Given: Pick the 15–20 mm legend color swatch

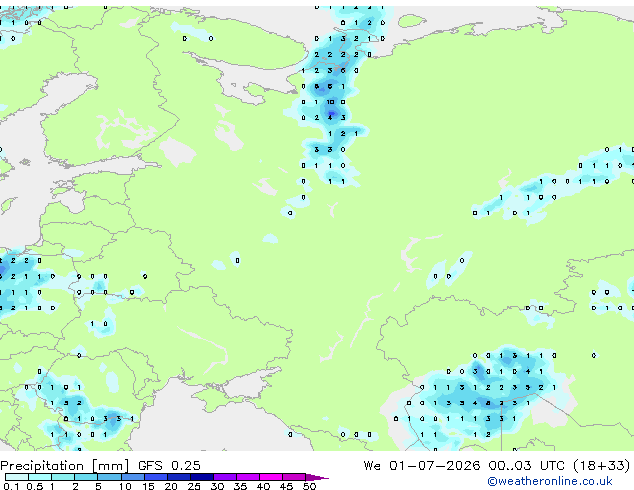Looking at the screenshot, I should pos(156,477).
